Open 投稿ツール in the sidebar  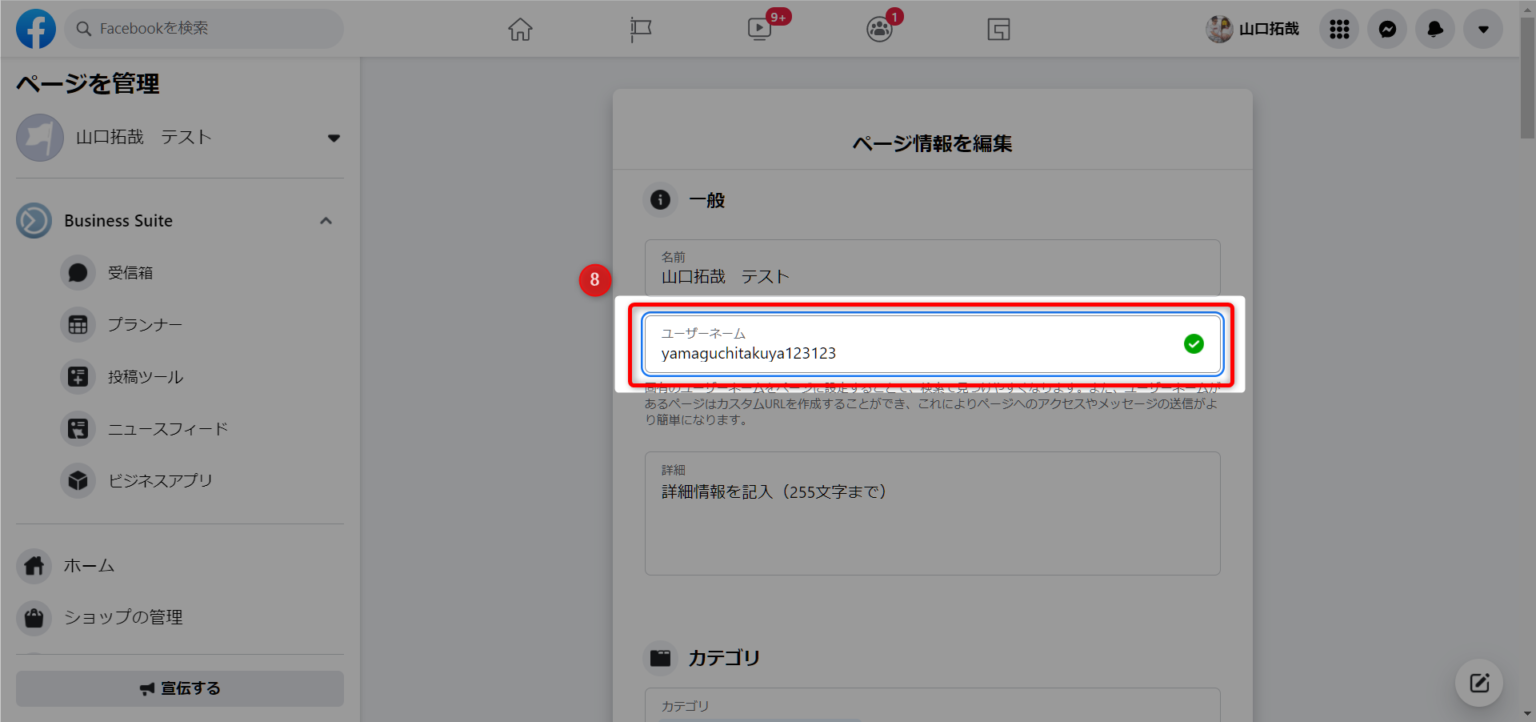pos(145,377)
